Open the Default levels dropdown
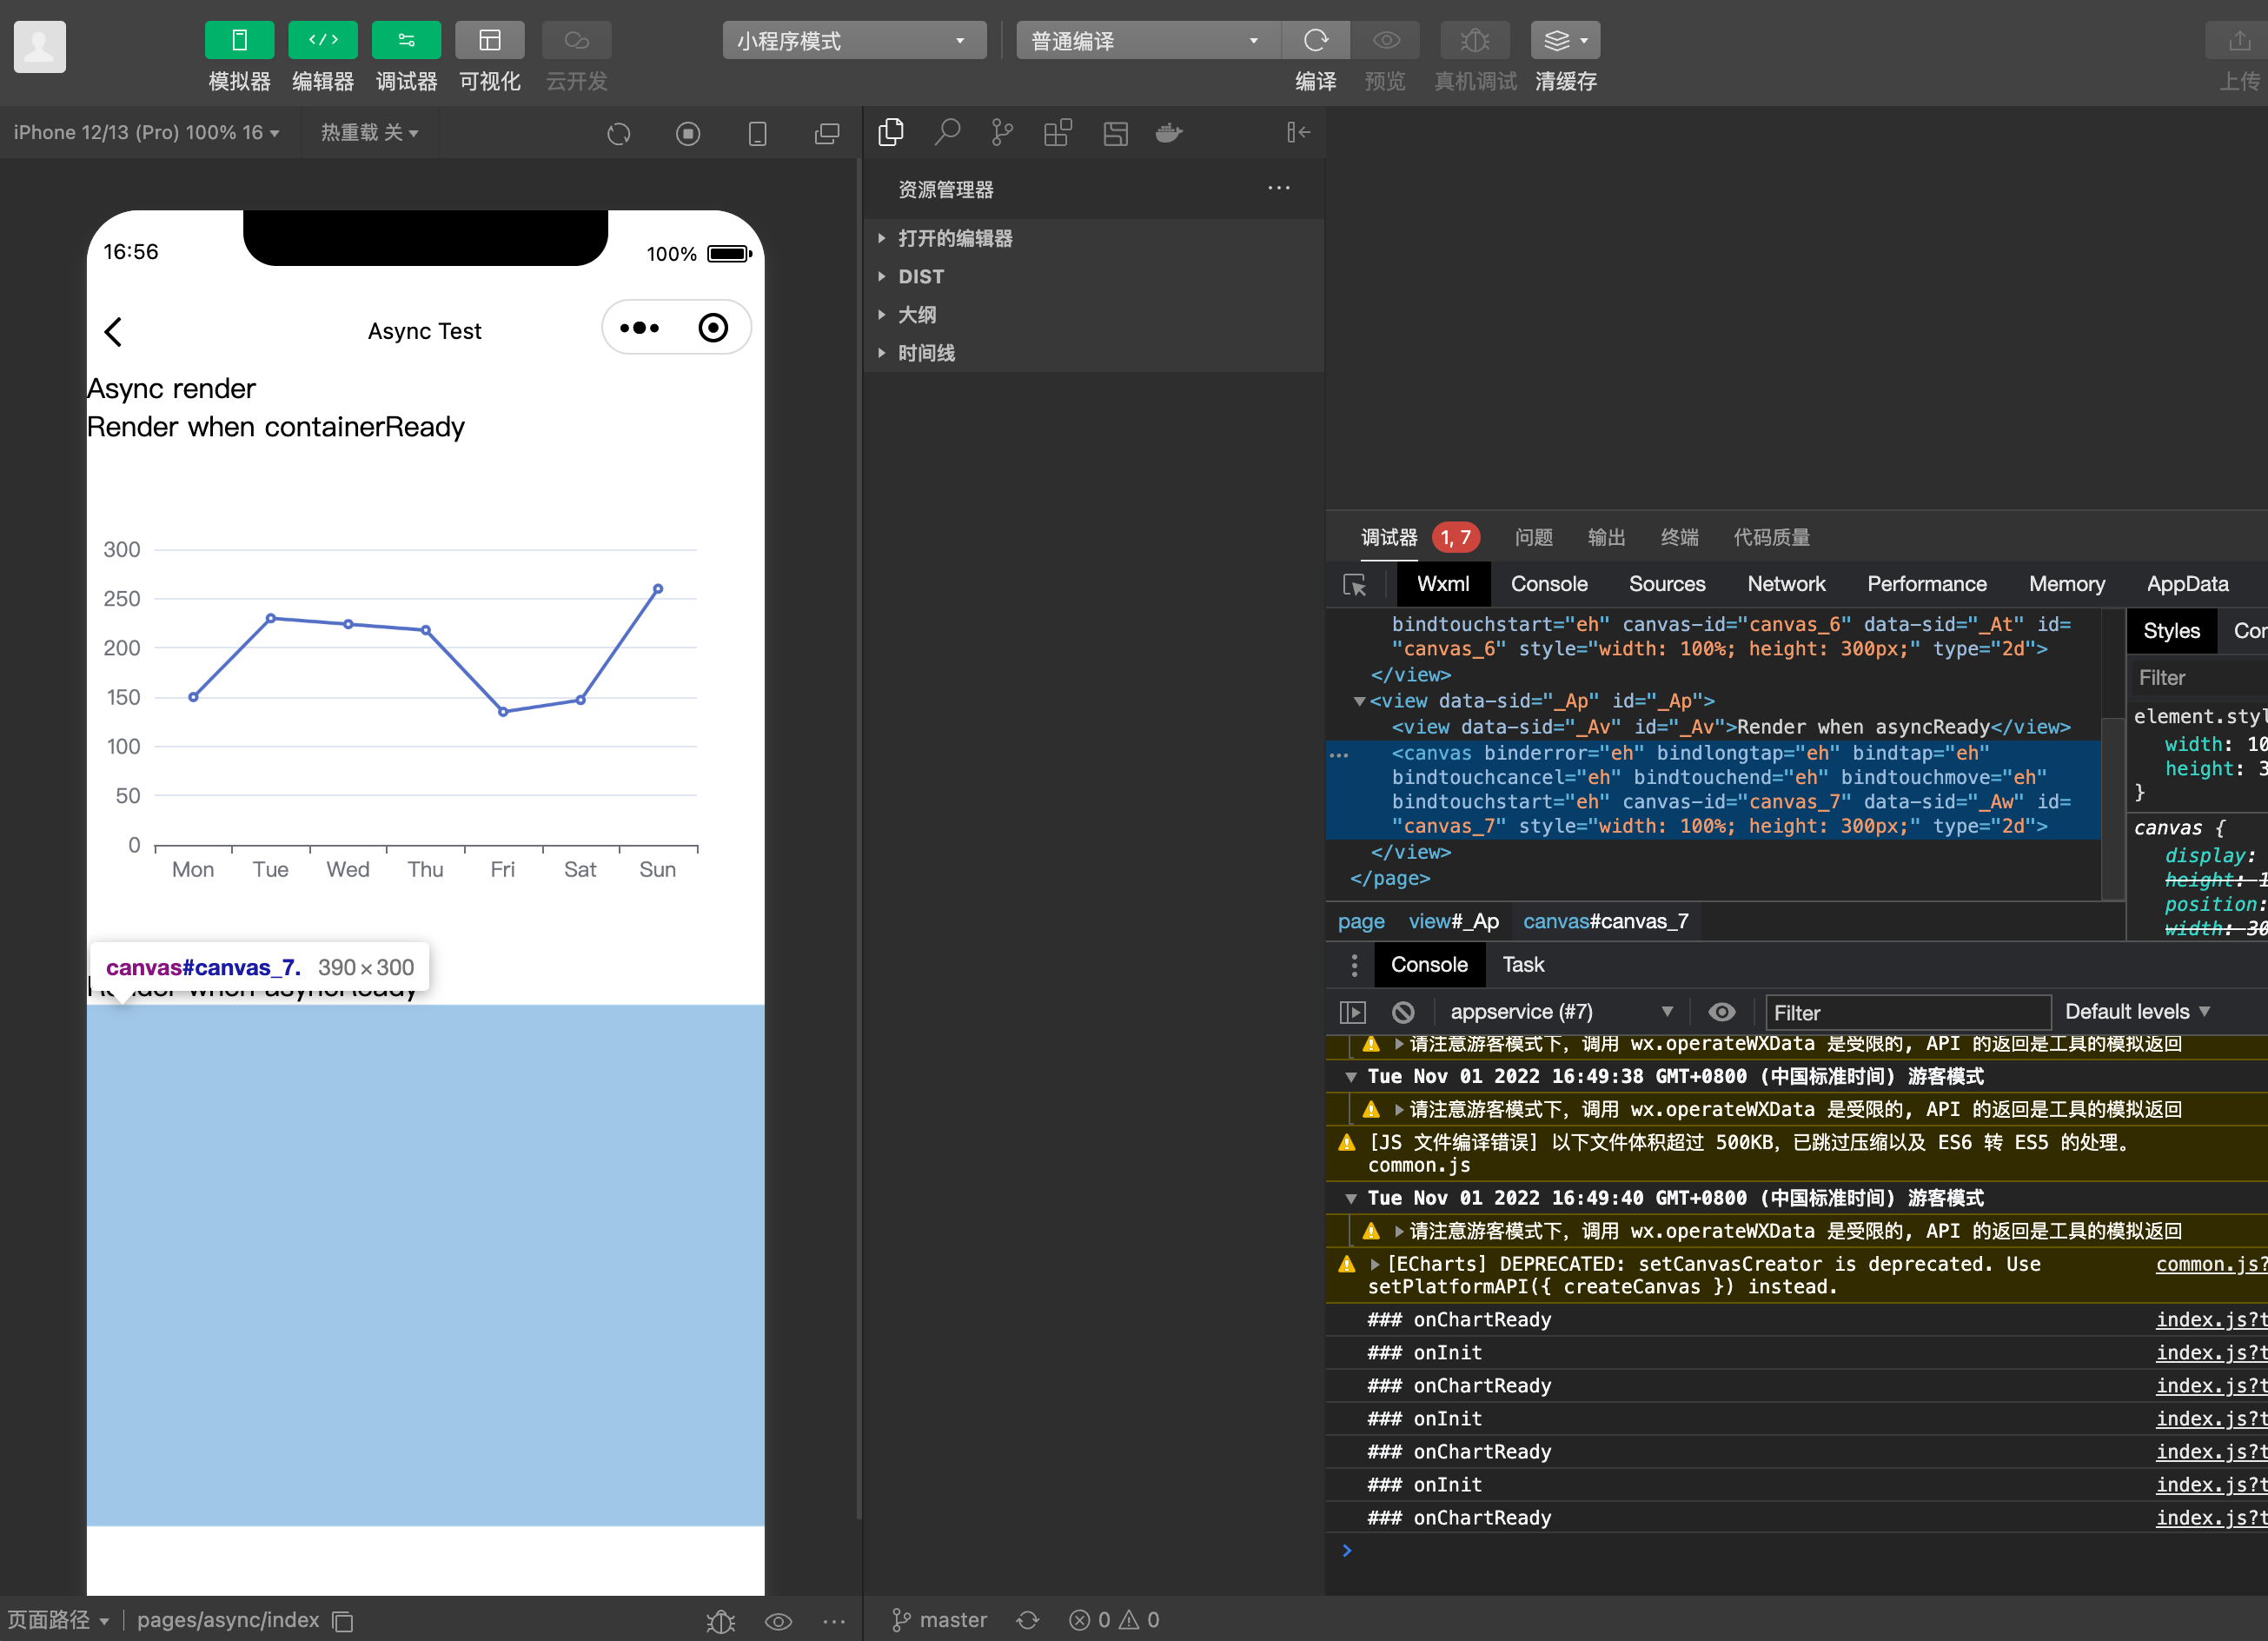Image resolution: width=2268 pixels, height=1641 pixels. pos(2136,1011)
